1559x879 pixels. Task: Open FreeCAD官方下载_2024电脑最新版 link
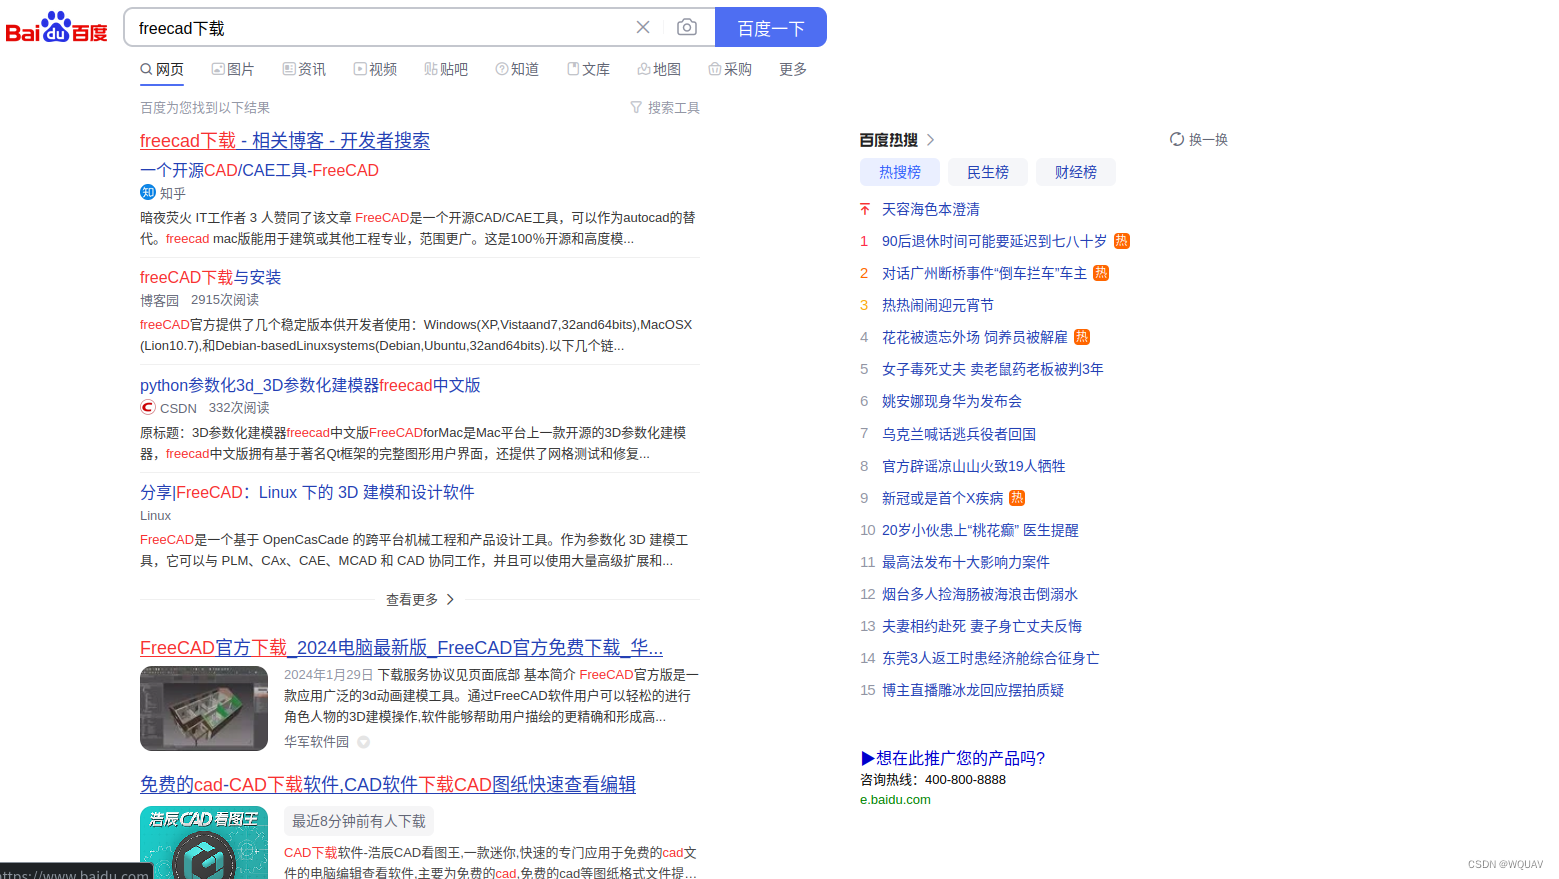[x=401, y=648]
